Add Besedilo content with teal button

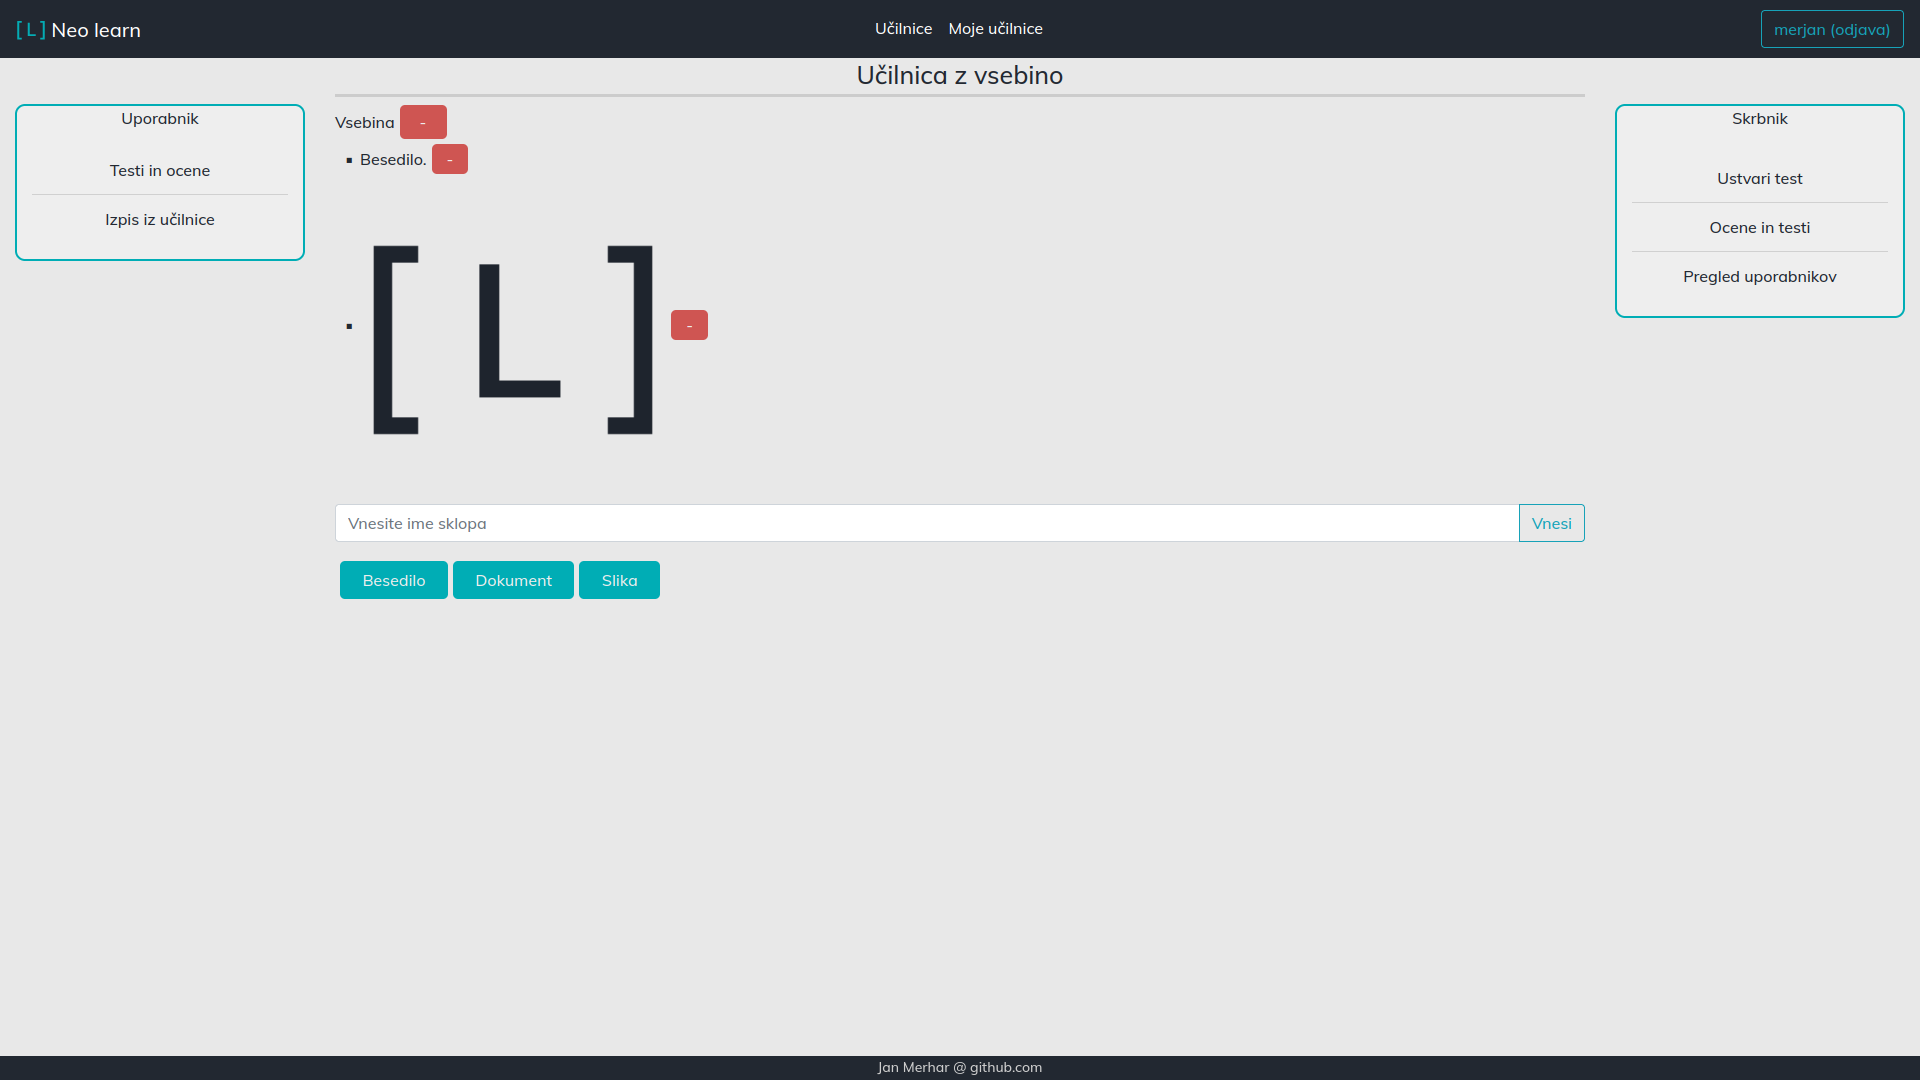[394, 581]
